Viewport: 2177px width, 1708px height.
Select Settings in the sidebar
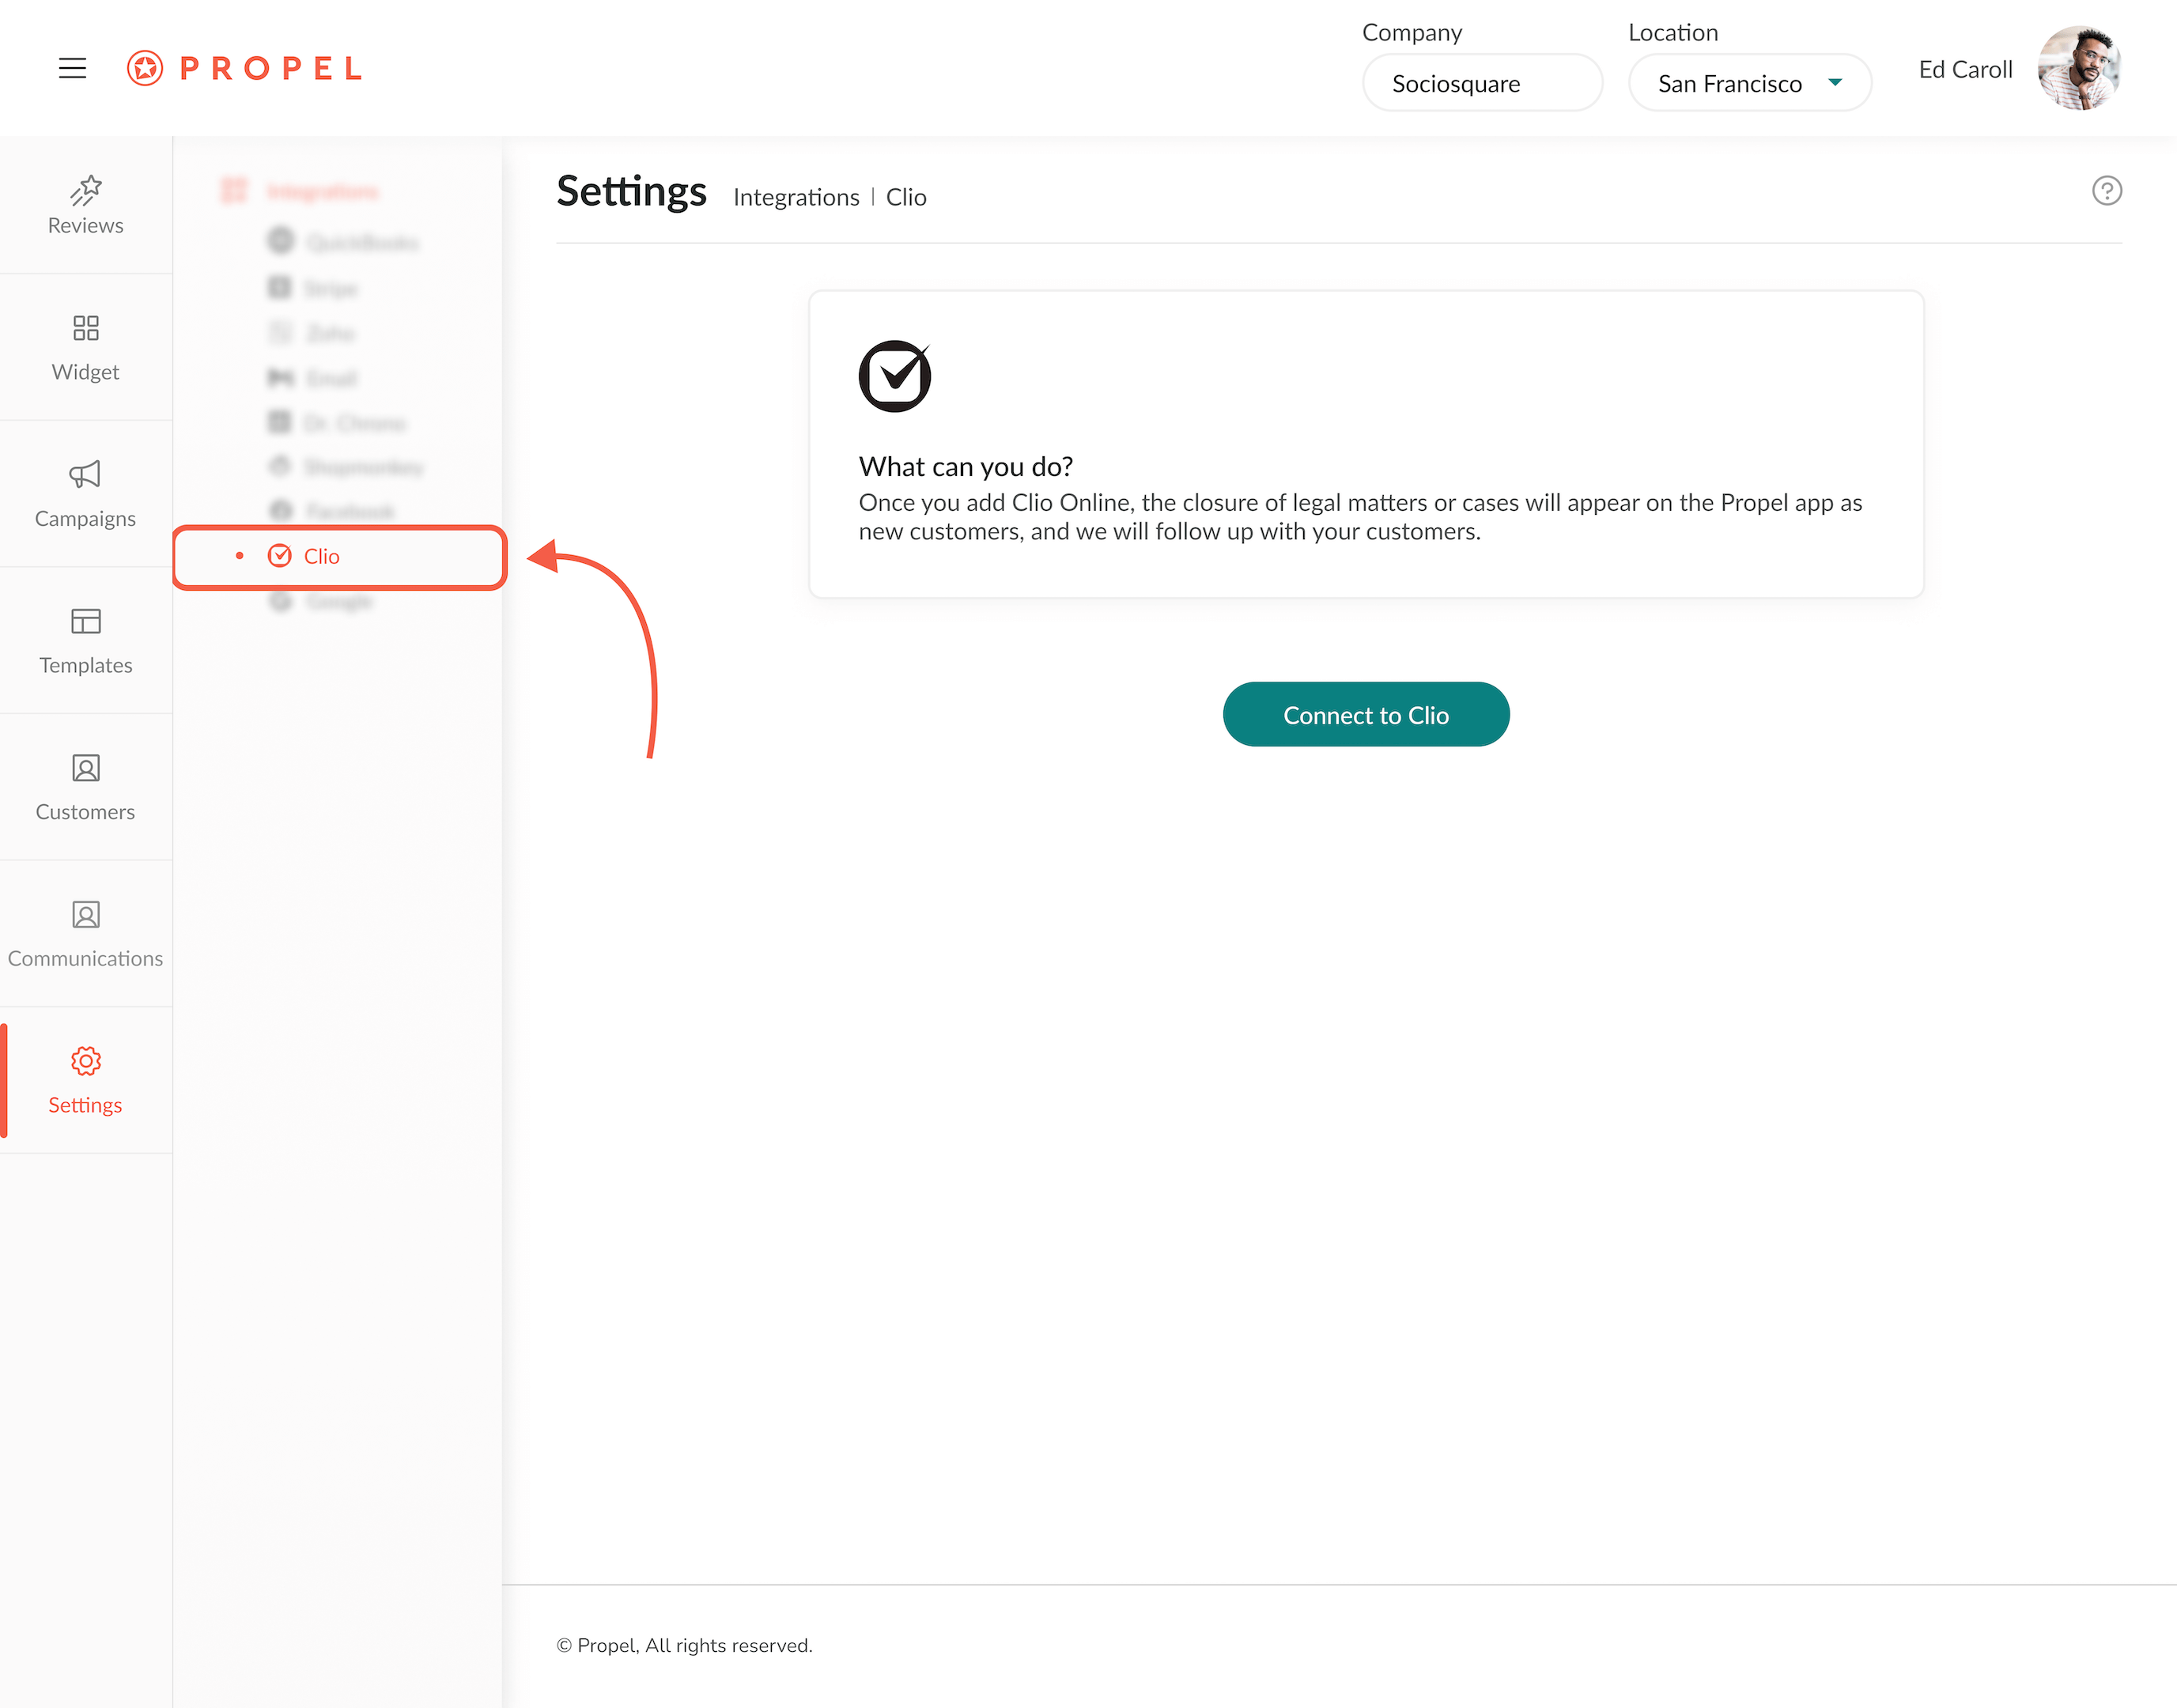click(86, 1081)
